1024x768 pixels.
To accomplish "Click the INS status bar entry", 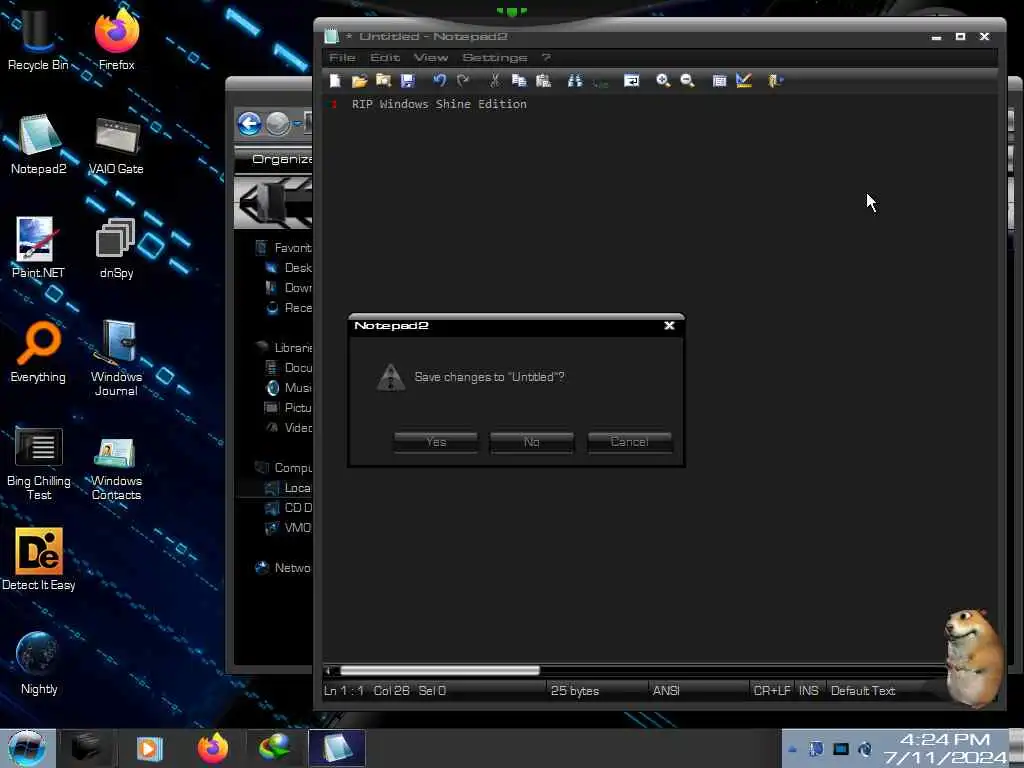I will click(808, 690).
